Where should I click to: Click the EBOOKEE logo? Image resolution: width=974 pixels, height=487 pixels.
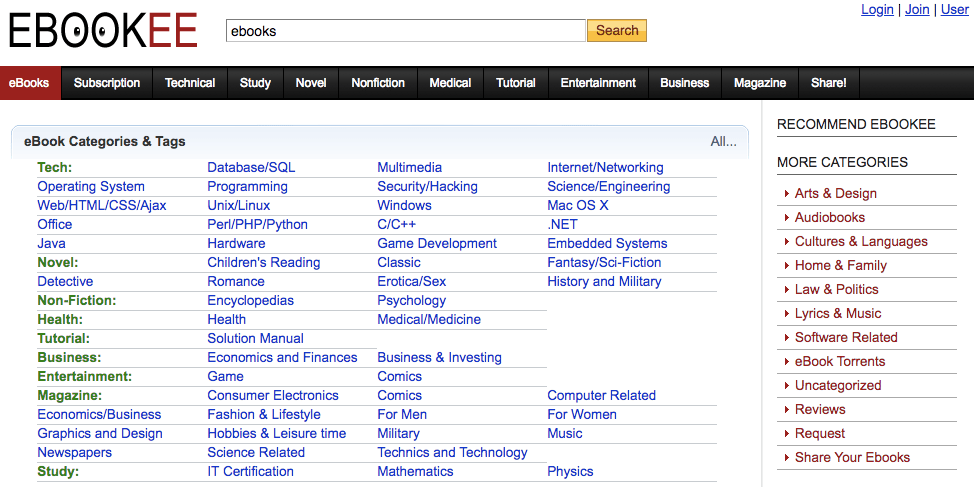coord(103,30)
